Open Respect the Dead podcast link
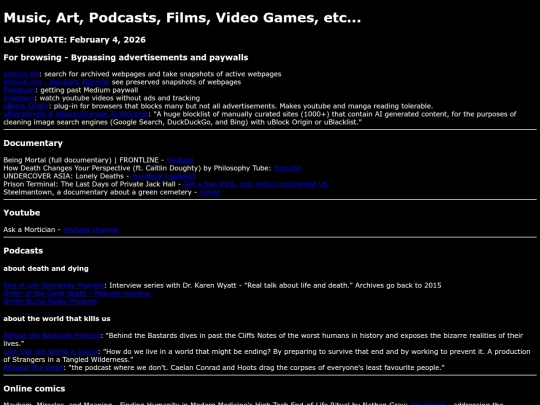Screen dimensions: 540x405 pos(33,367)
